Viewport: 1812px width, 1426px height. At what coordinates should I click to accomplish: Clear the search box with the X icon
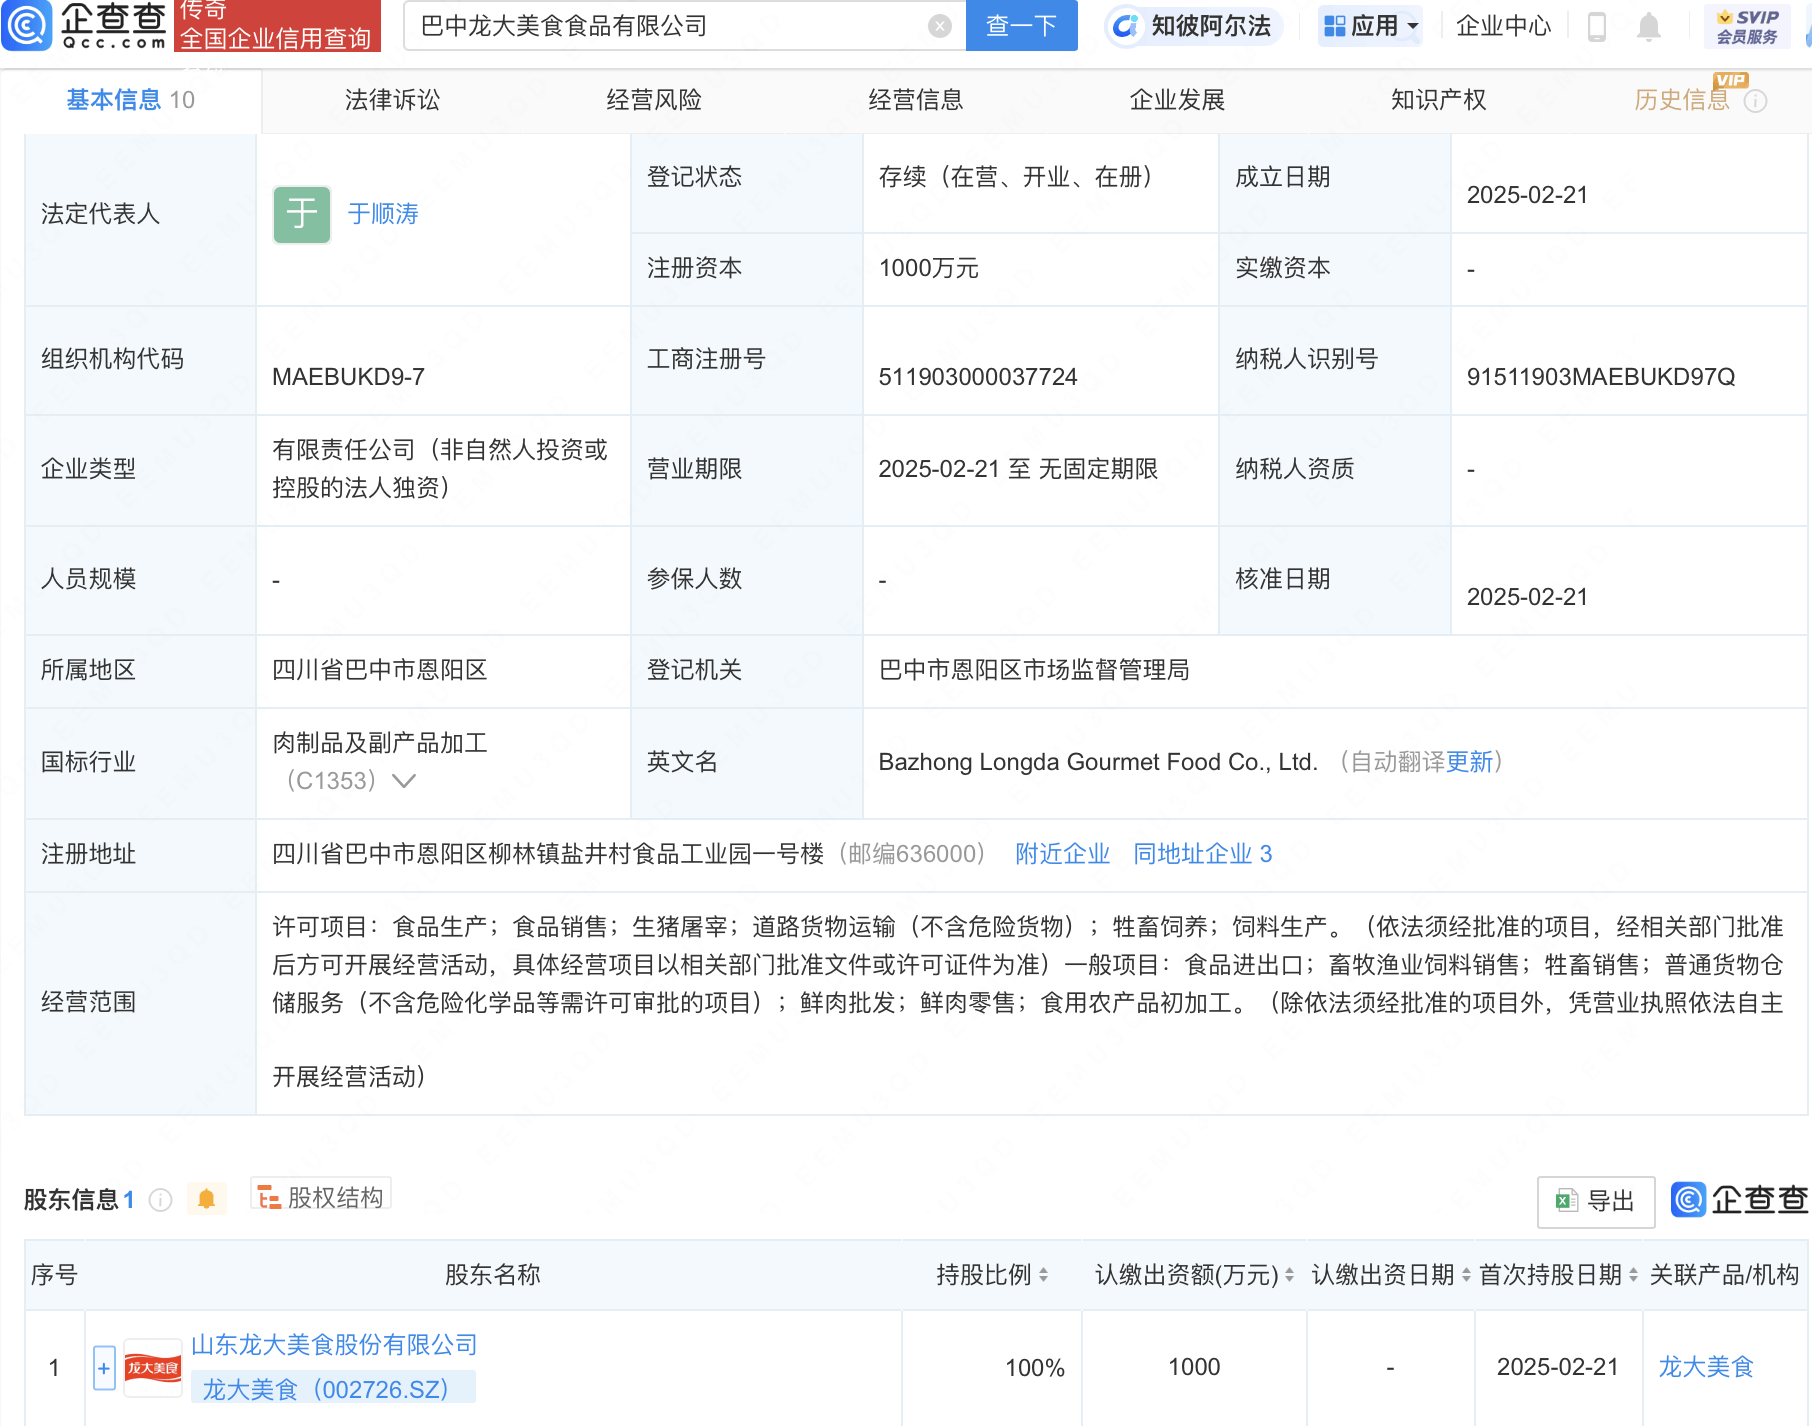939,26
